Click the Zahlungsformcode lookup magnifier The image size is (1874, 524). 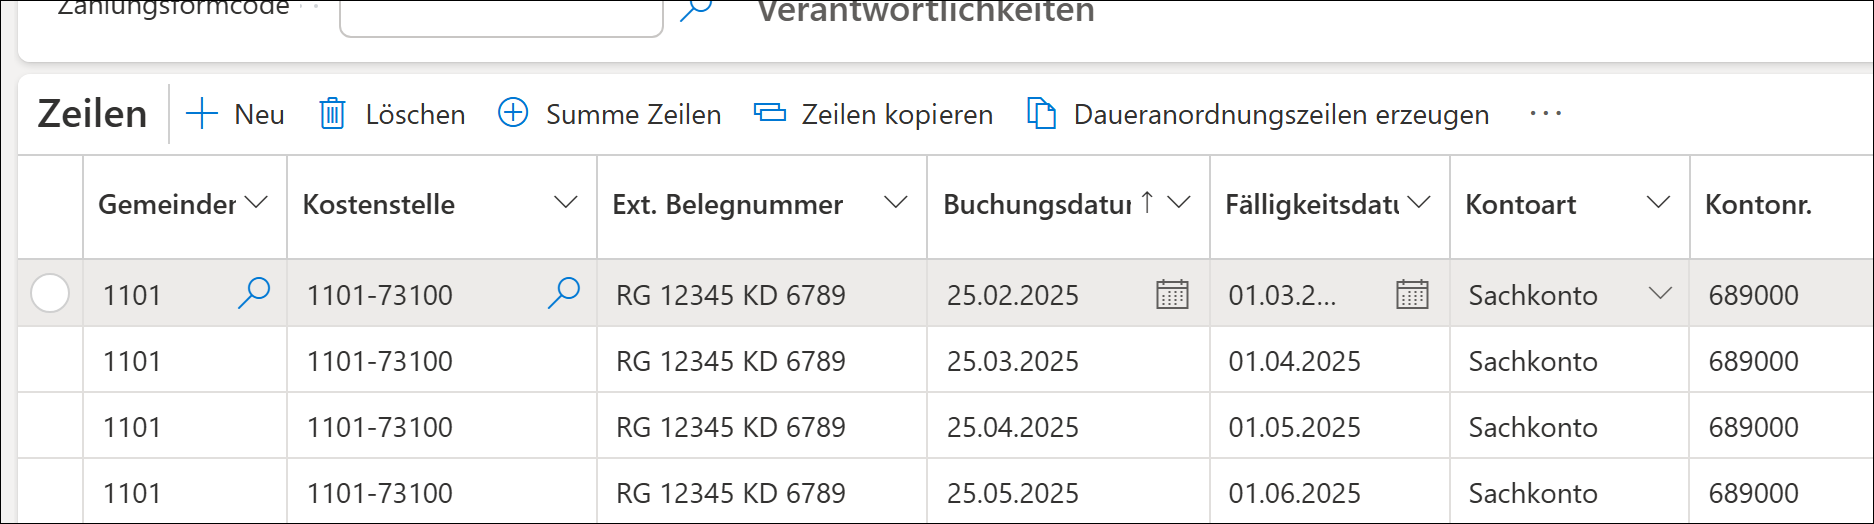point(695,10)
